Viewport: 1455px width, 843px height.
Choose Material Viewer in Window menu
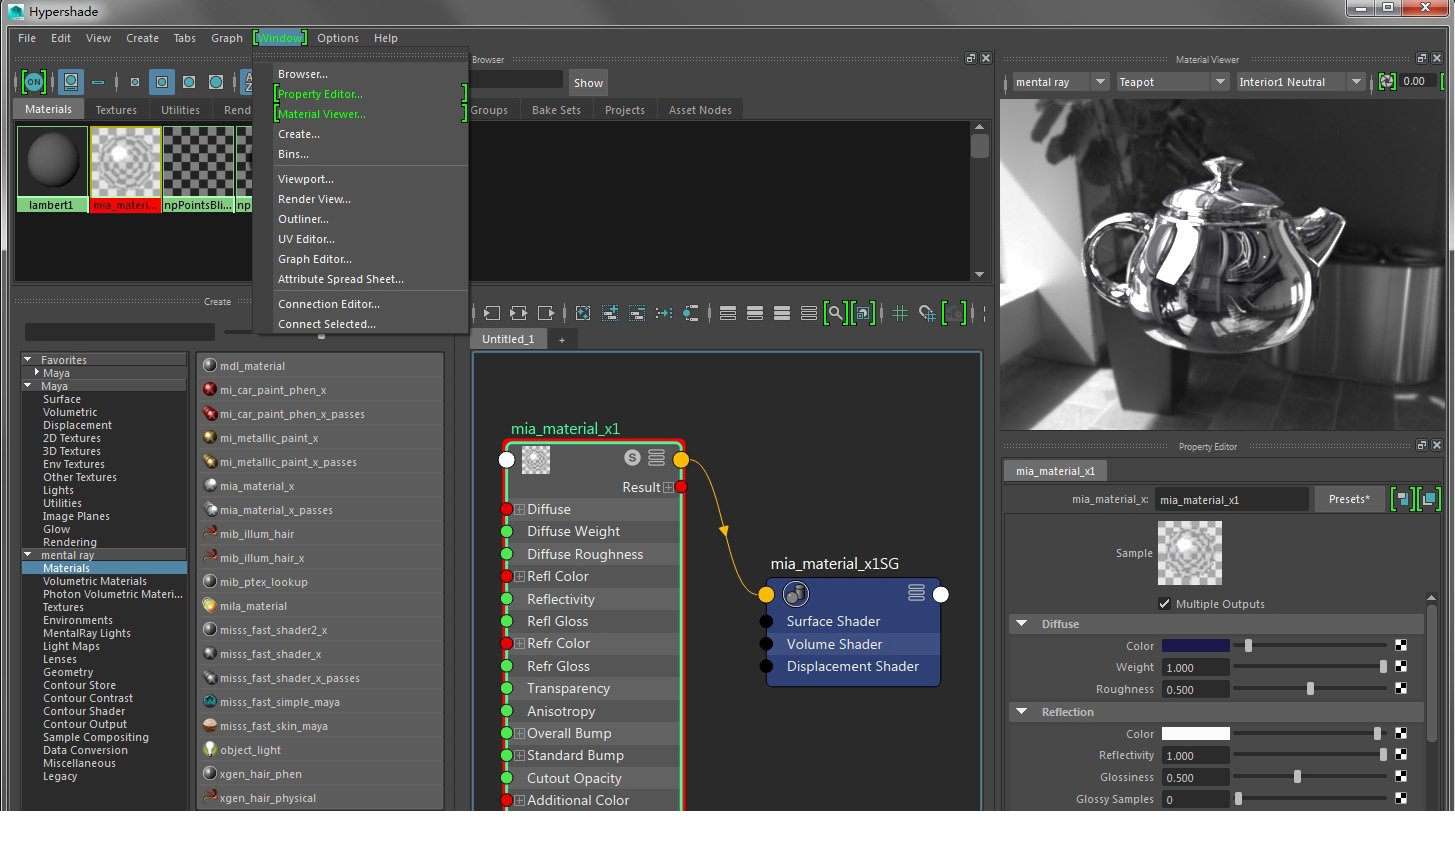point(322,114)
